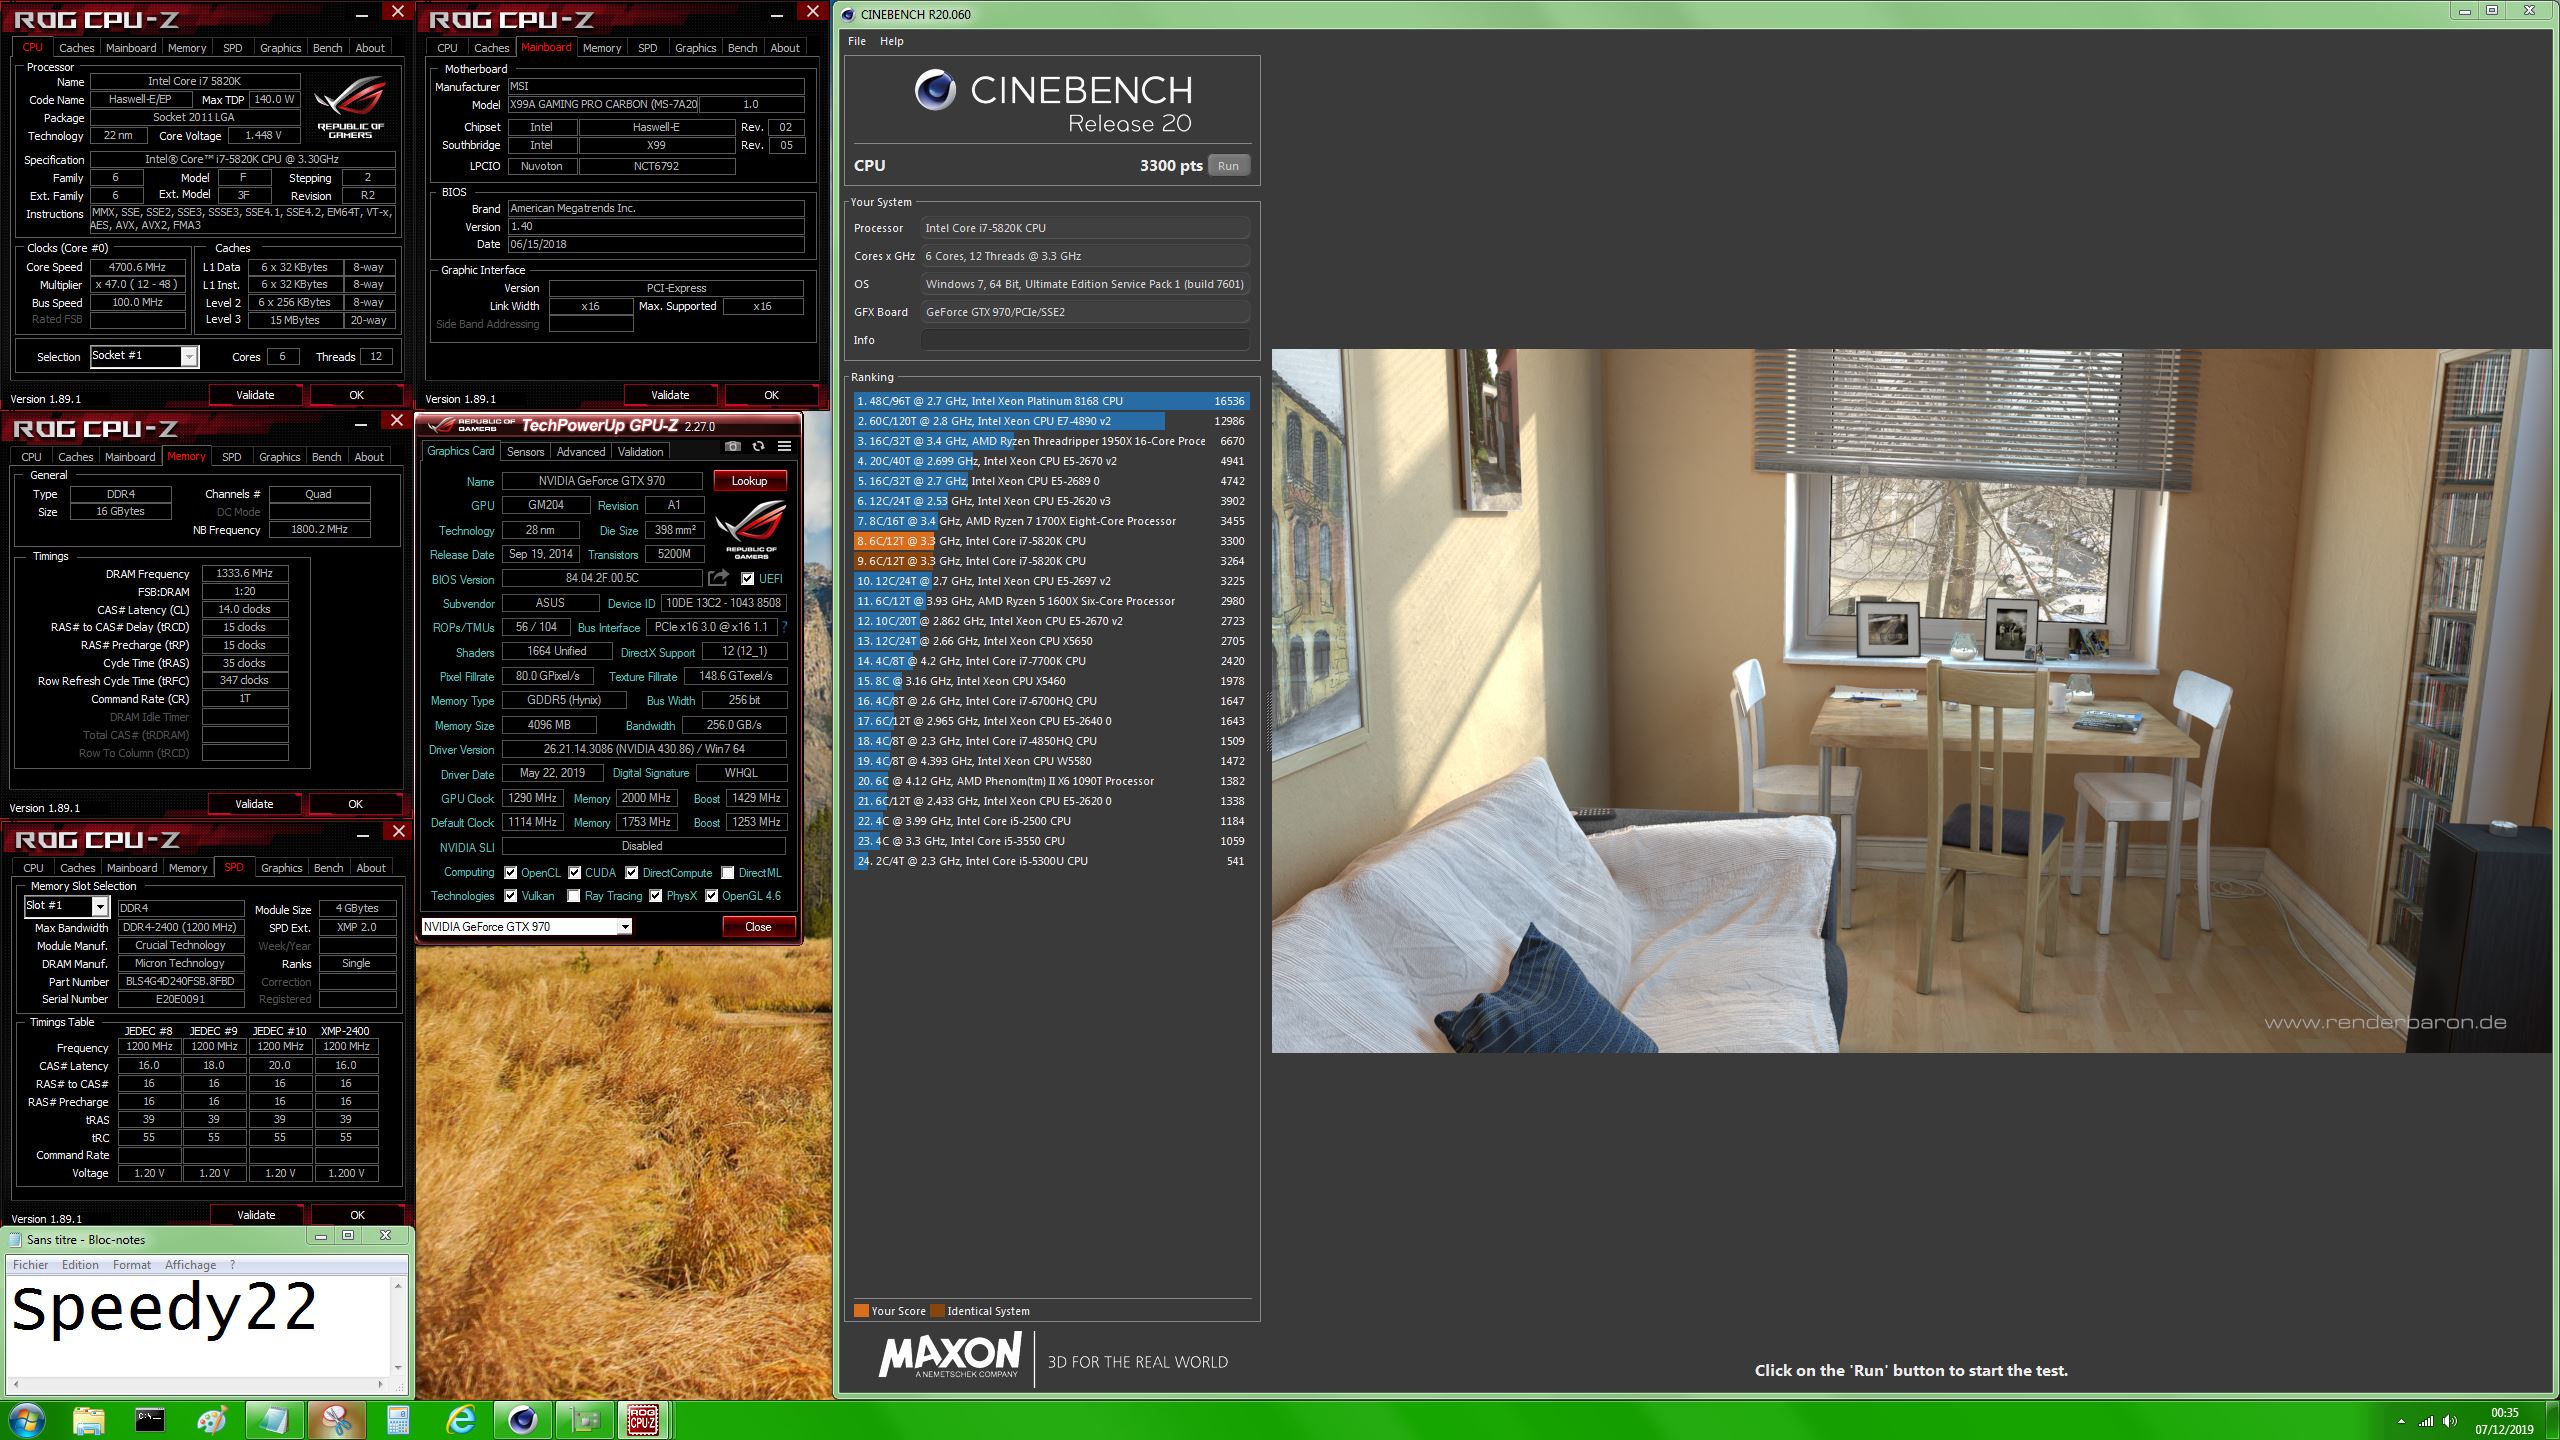Open the Notepad Format menu
This screenshot has width=2560, height=1440.
(131, 1264)
